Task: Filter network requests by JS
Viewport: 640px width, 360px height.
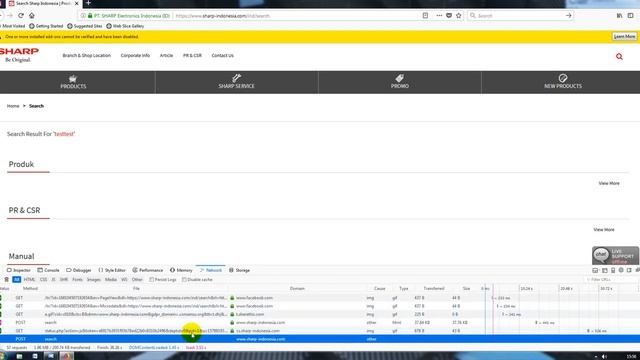Action: (x=53, y=280)
